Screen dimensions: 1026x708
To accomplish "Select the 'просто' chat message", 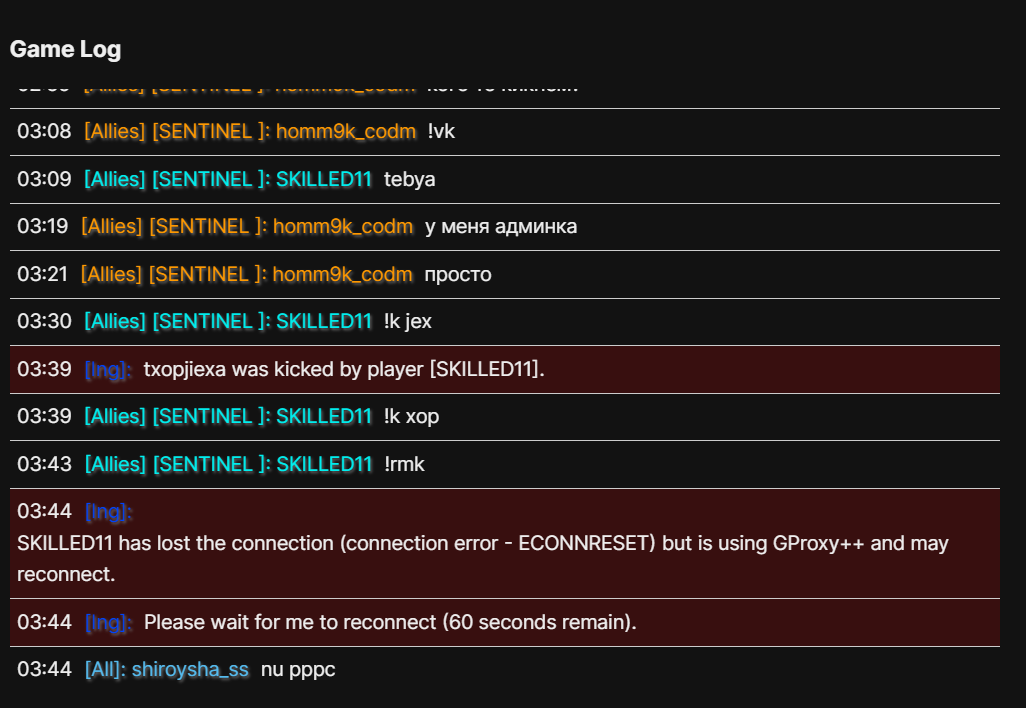I will pyautogui.click(x=458, y=274).
